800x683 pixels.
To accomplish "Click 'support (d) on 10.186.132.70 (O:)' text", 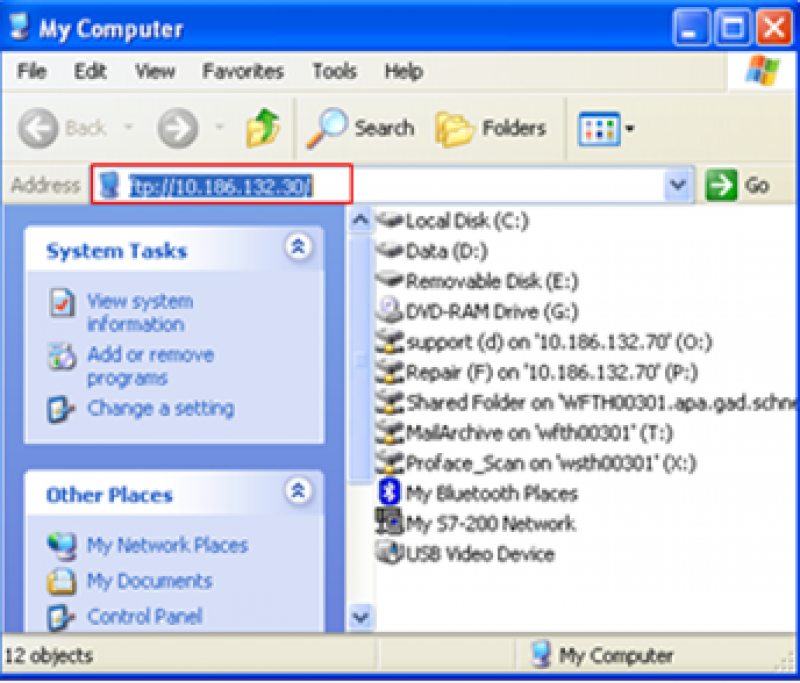I will (x=559, y=342).
